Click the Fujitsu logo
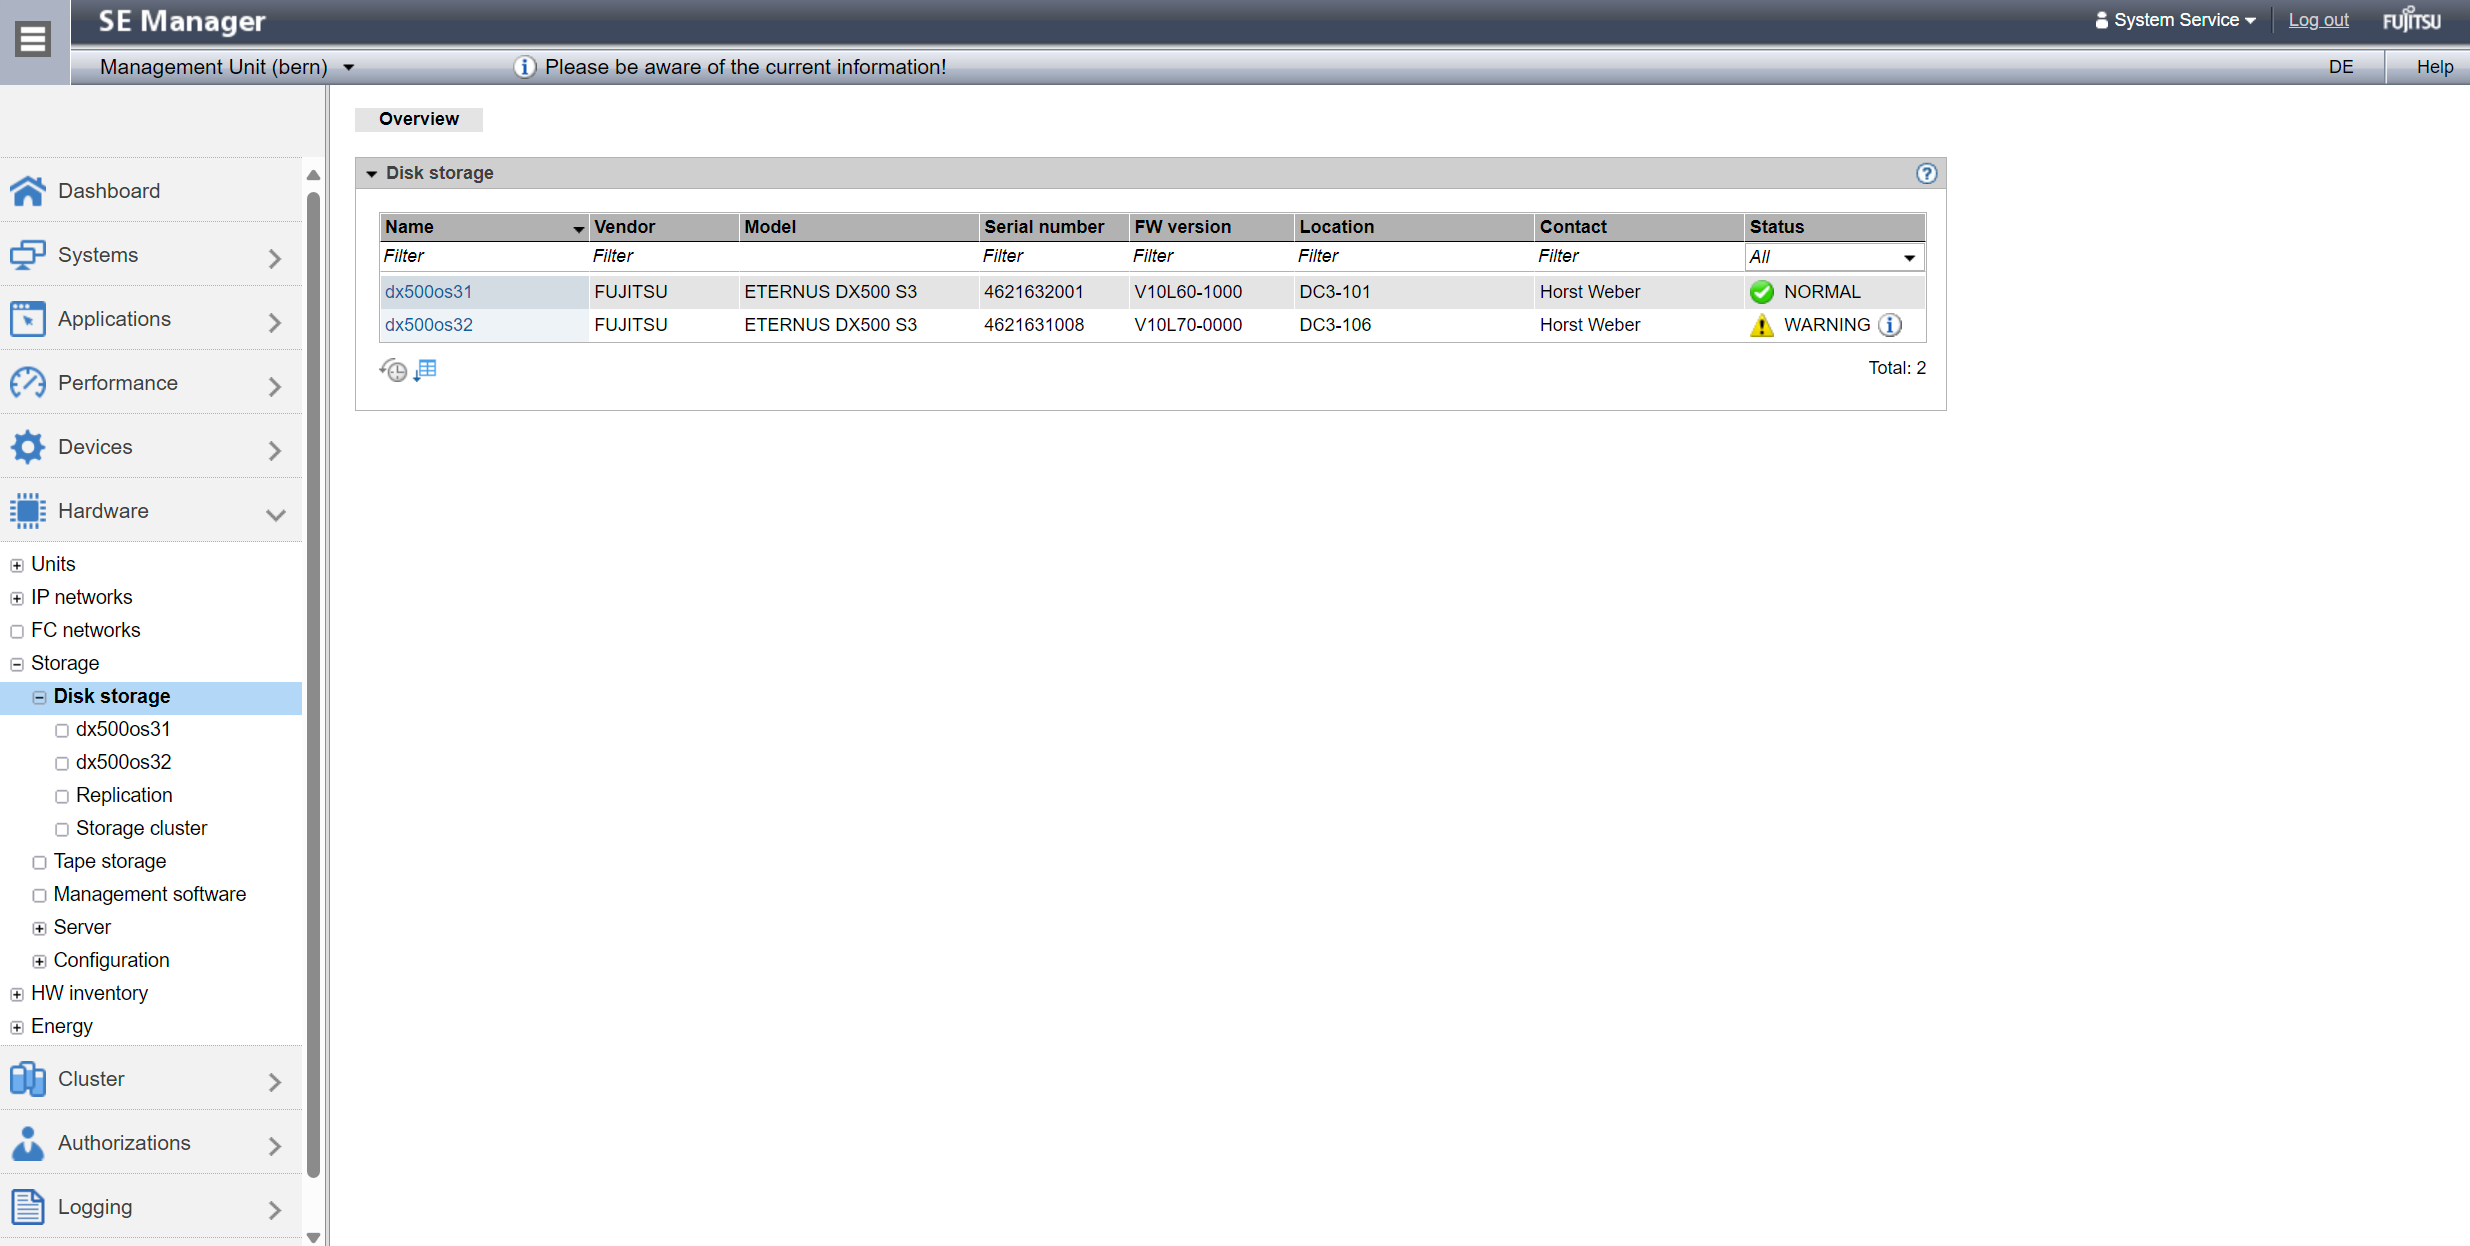The width and height of the screenshot is (2470, 1246). [2412, 20]
